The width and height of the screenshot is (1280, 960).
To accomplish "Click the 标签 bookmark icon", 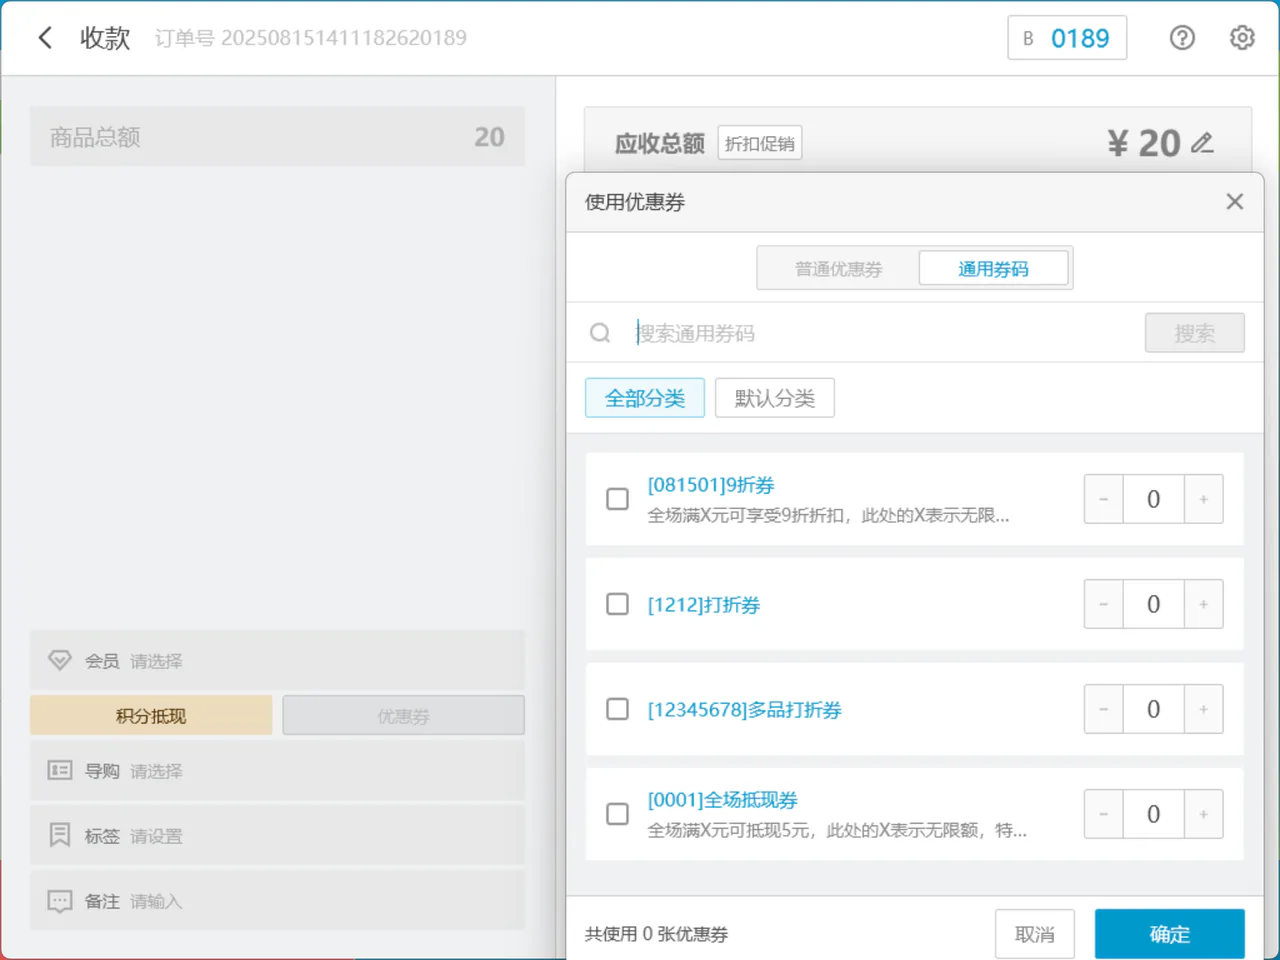I will [60, 835].
